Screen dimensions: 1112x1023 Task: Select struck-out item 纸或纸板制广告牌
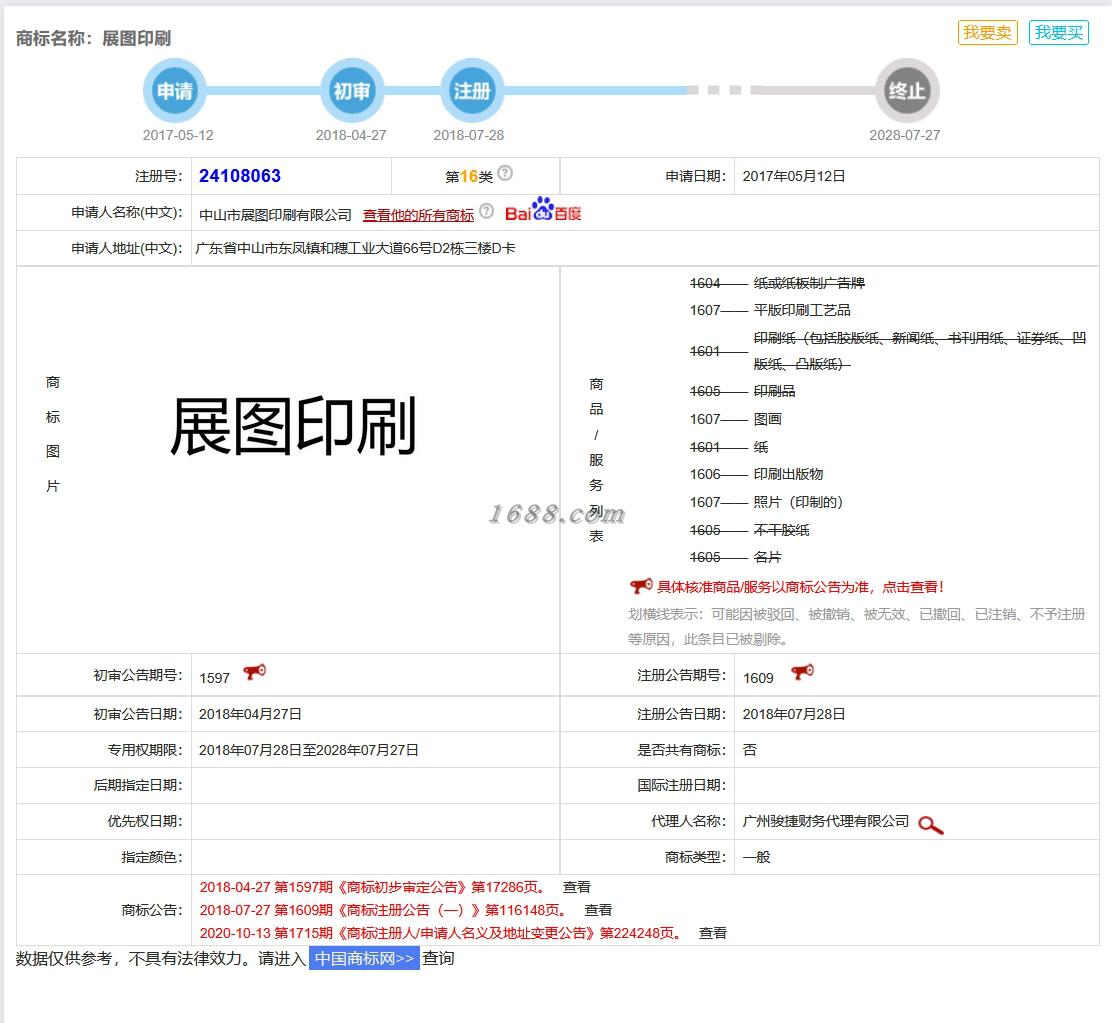click(809, 283)
